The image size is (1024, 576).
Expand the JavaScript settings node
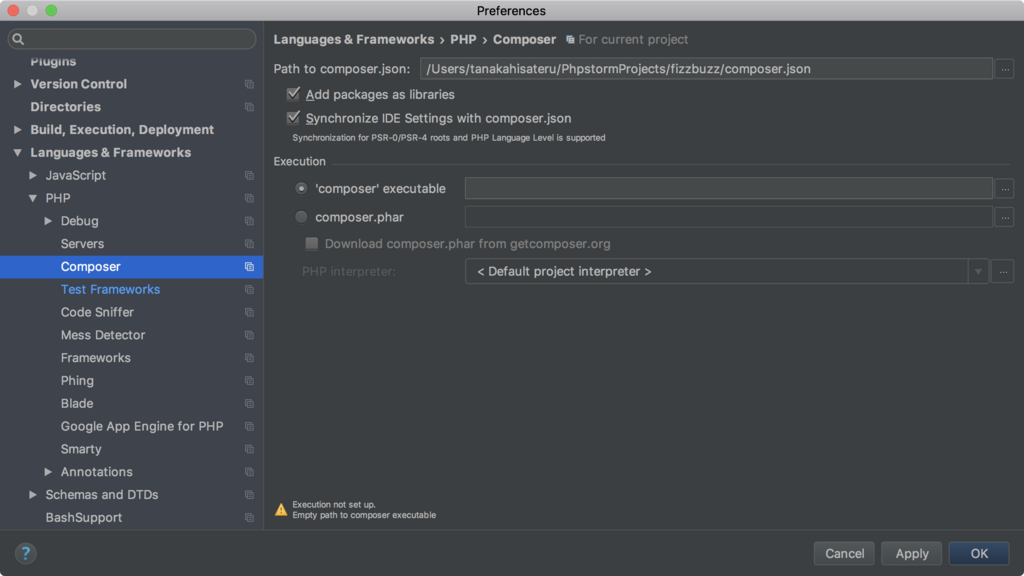click(x=33, y=176)
